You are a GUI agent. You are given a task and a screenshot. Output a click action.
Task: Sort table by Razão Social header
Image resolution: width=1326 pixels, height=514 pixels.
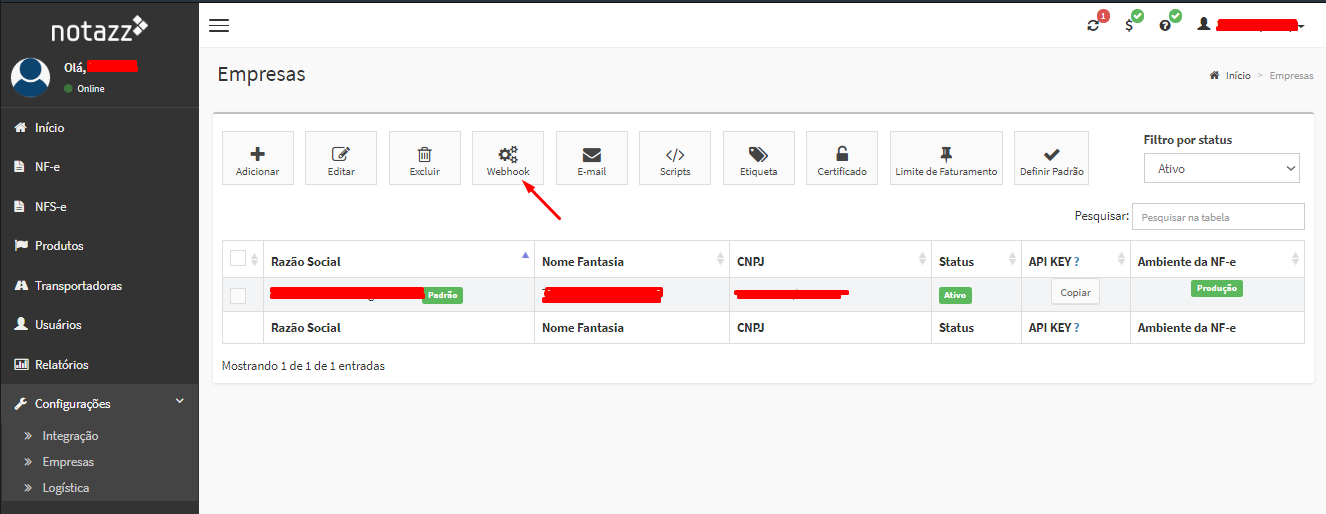[399, 261]
